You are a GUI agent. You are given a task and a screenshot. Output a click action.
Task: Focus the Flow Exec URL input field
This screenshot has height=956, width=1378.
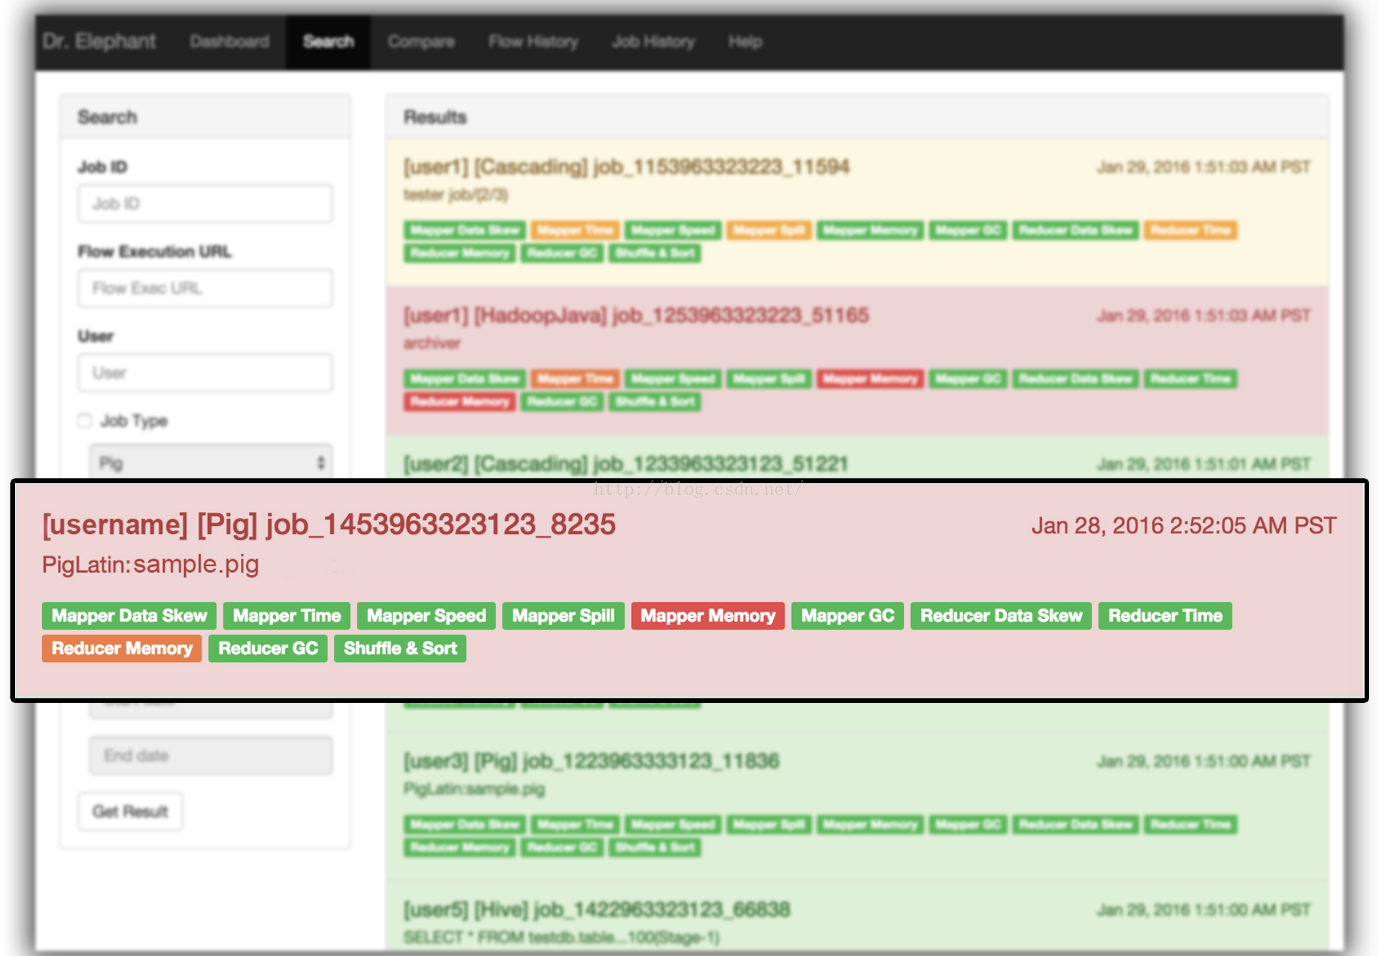click(205, 288)
